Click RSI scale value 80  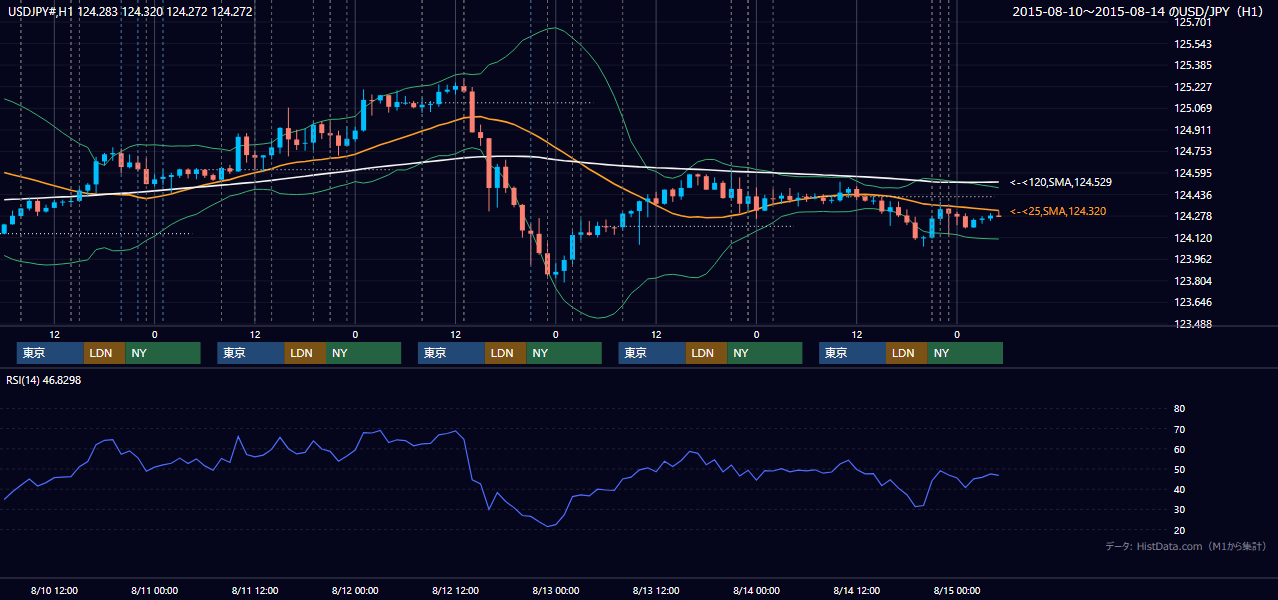click(x=1179, y=409)
